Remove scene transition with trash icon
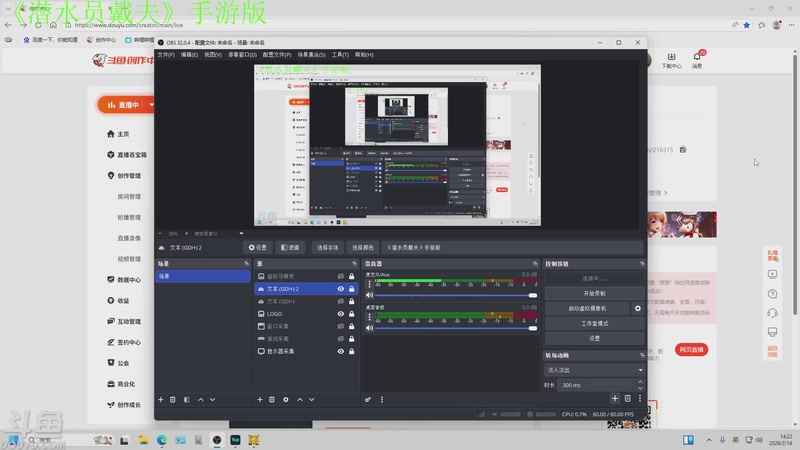The image size is (800, 450). (628, 398)
